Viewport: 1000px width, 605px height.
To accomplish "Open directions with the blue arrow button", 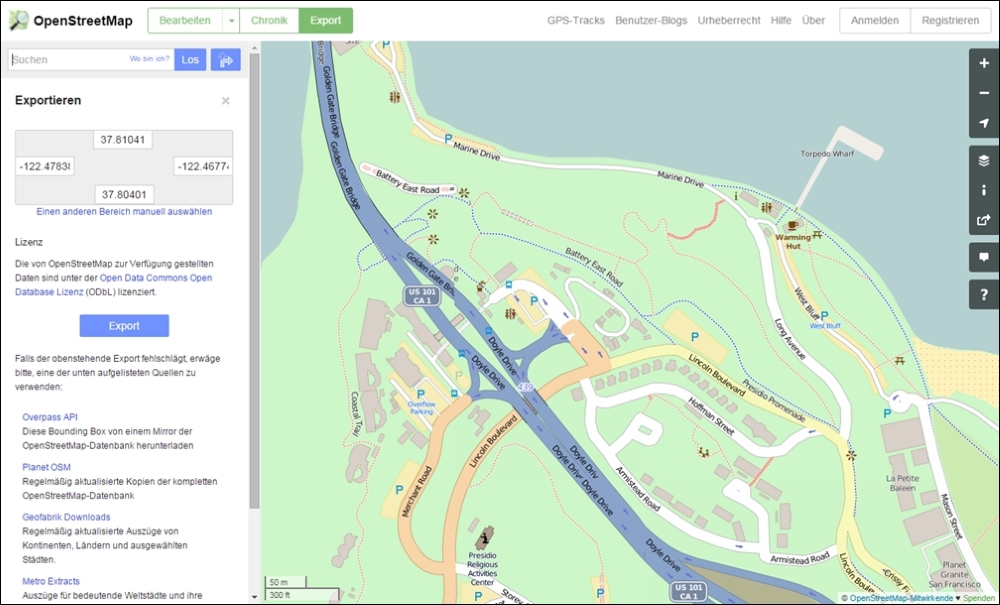I will [x=226, y=60].
